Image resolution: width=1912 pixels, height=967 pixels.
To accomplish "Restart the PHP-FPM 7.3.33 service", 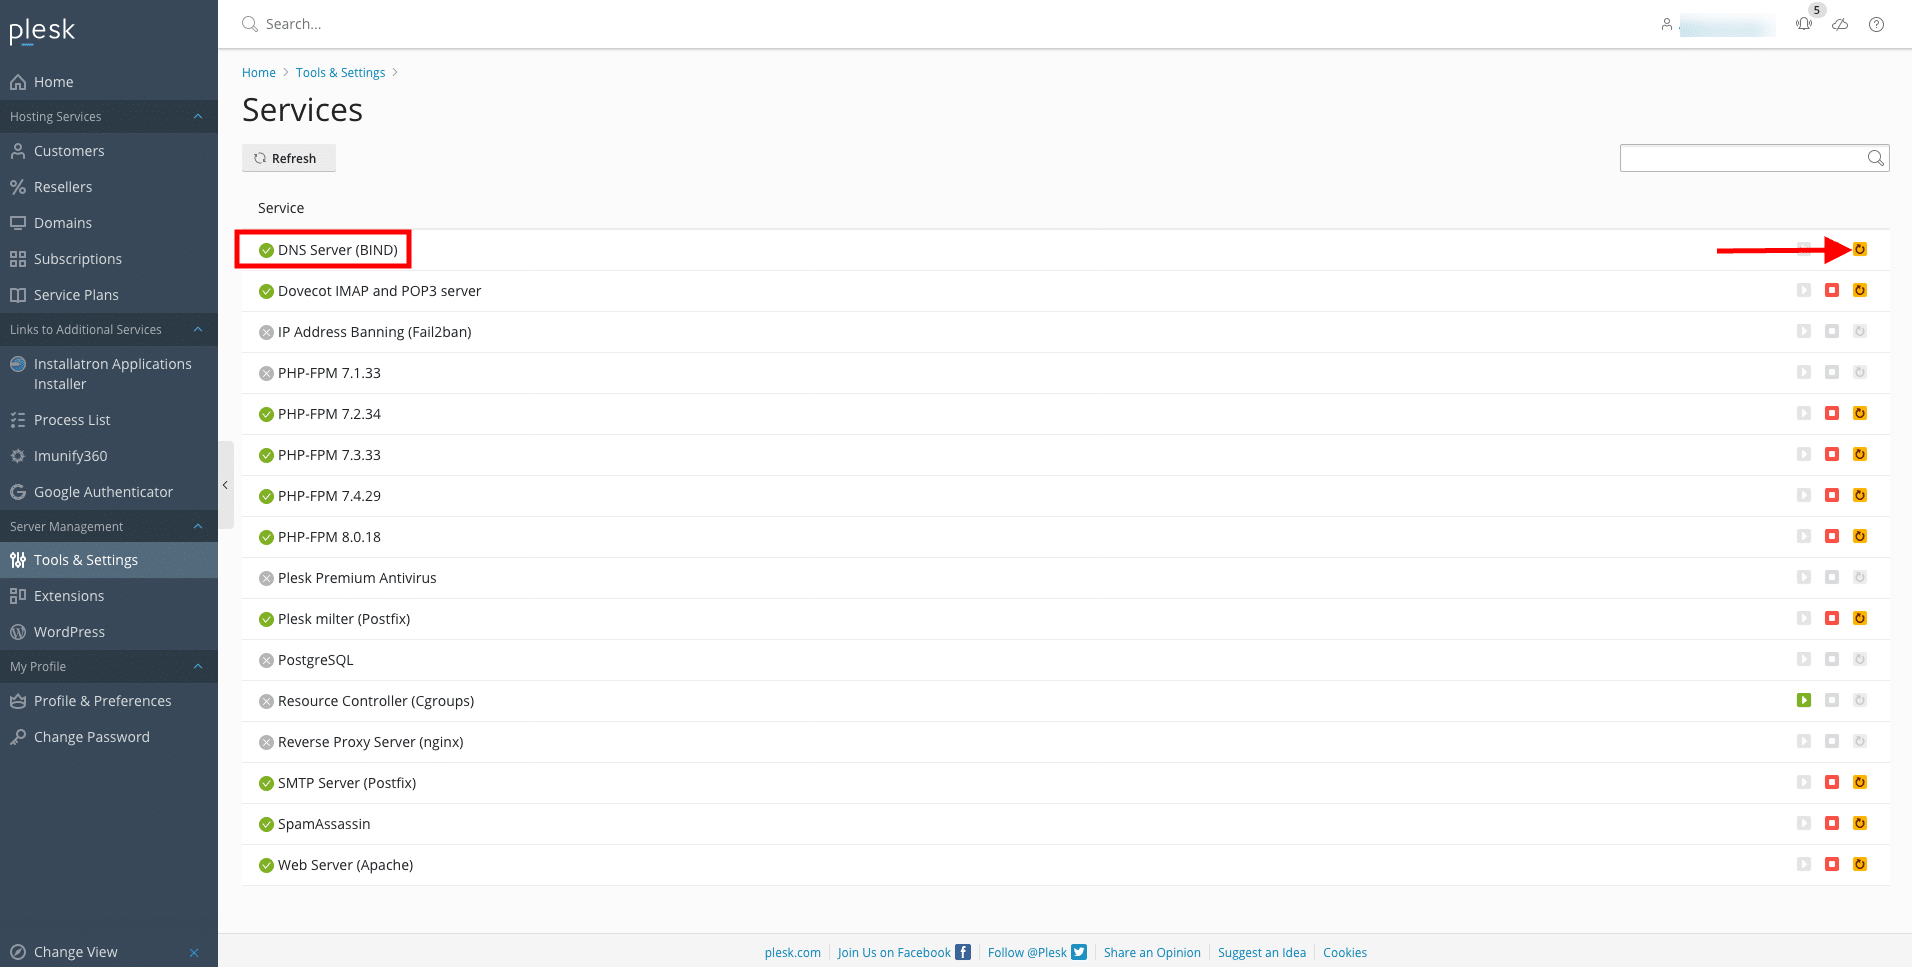I will point(1860,454).
